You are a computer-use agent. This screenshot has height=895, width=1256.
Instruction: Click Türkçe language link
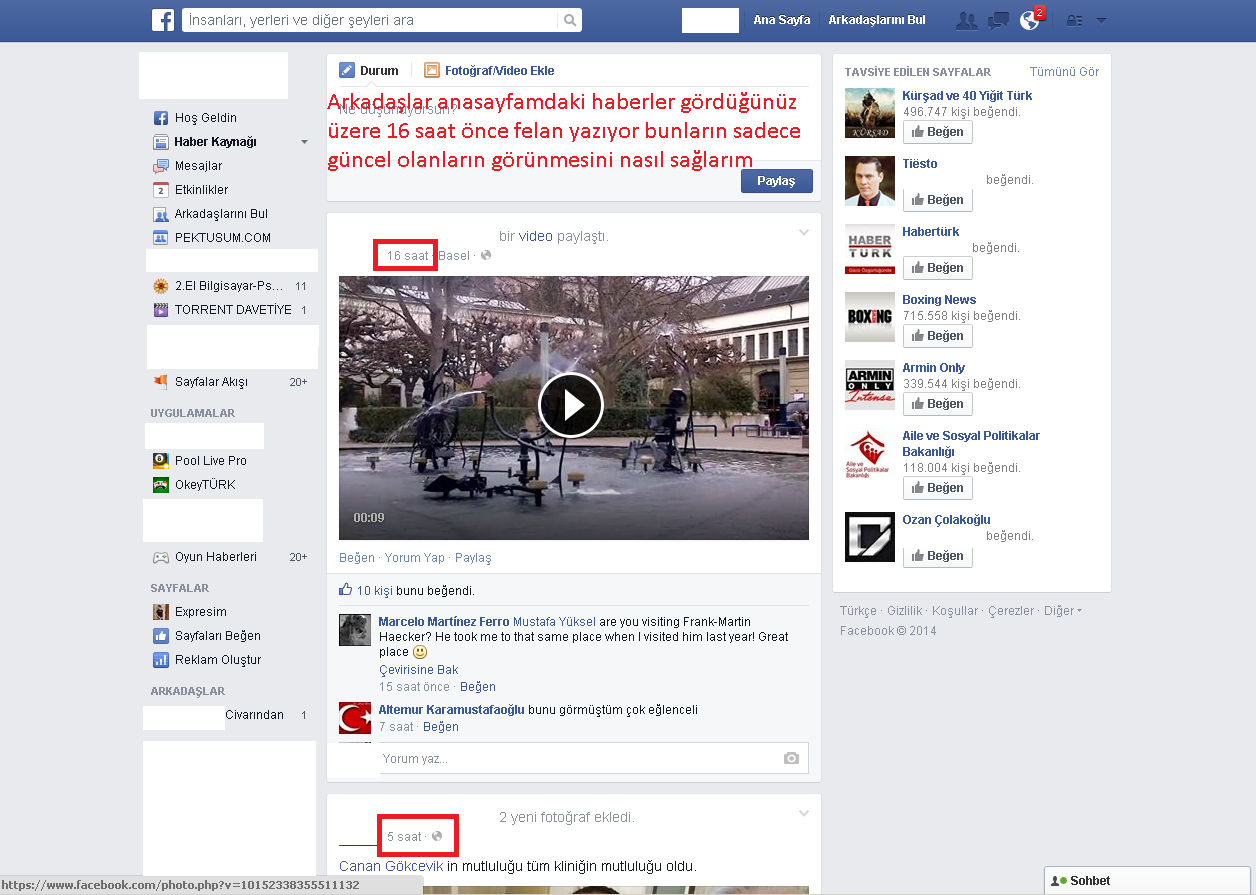[858, 611]
